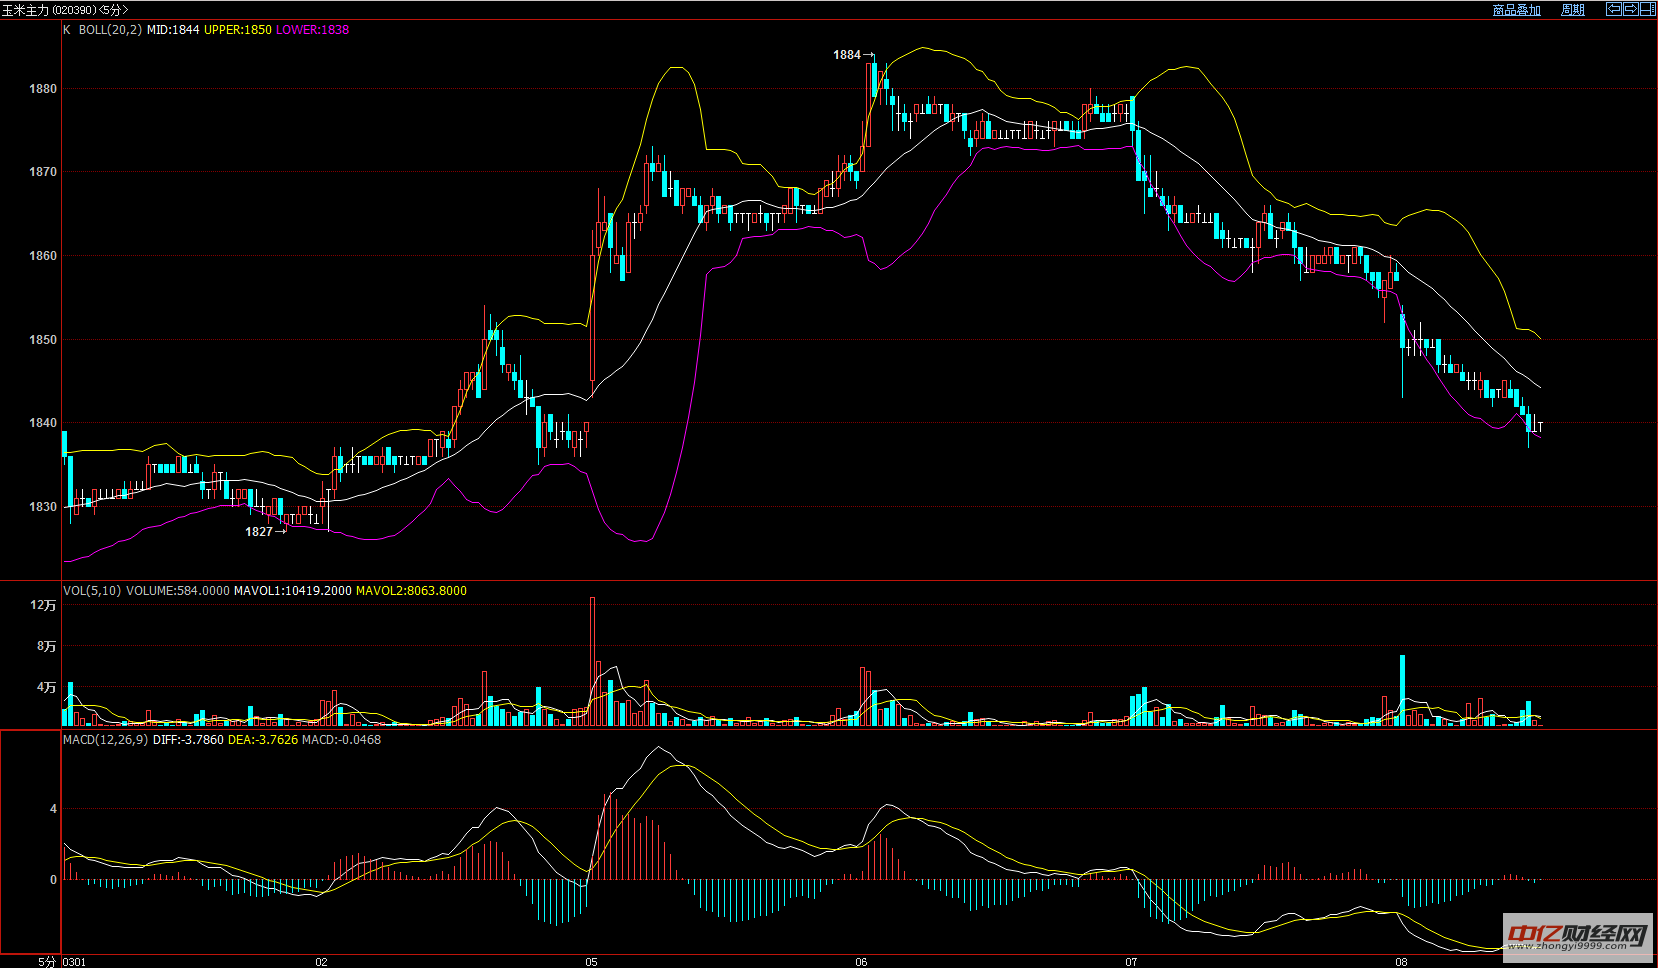Image resolution: width=1658 pixels, height=968 pixels.
Task: Click the 02 date marker on time axis
Action: coord(321,962)
